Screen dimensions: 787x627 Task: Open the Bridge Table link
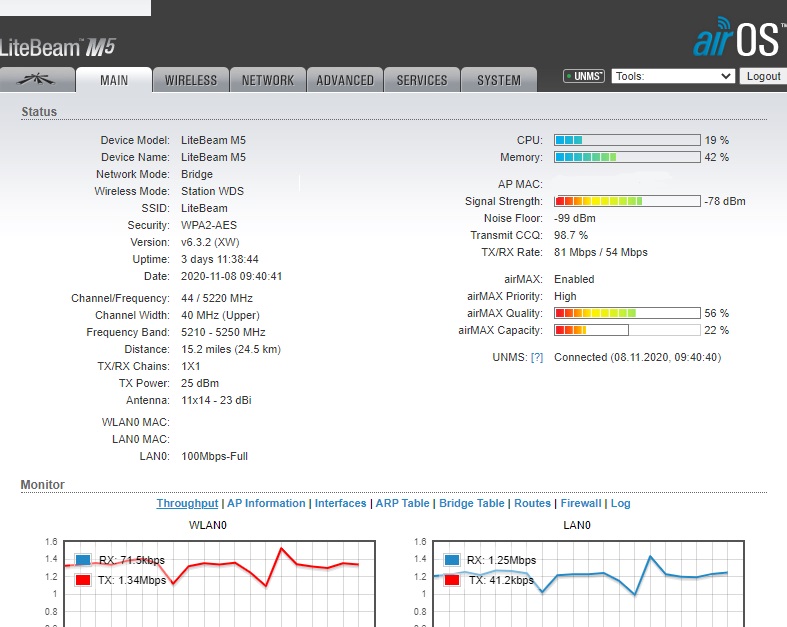tap(472, 503)
